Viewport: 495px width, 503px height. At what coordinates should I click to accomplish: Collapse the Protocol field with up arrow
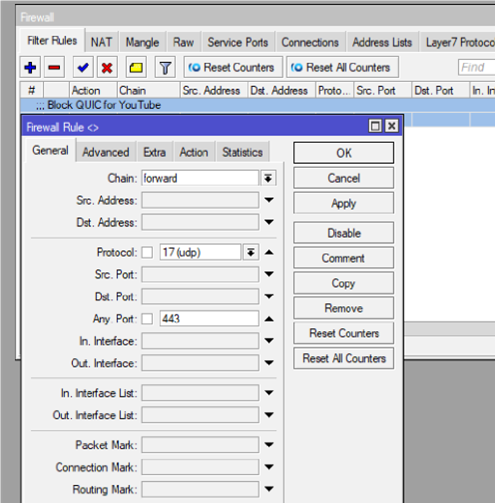click(269, 252)
